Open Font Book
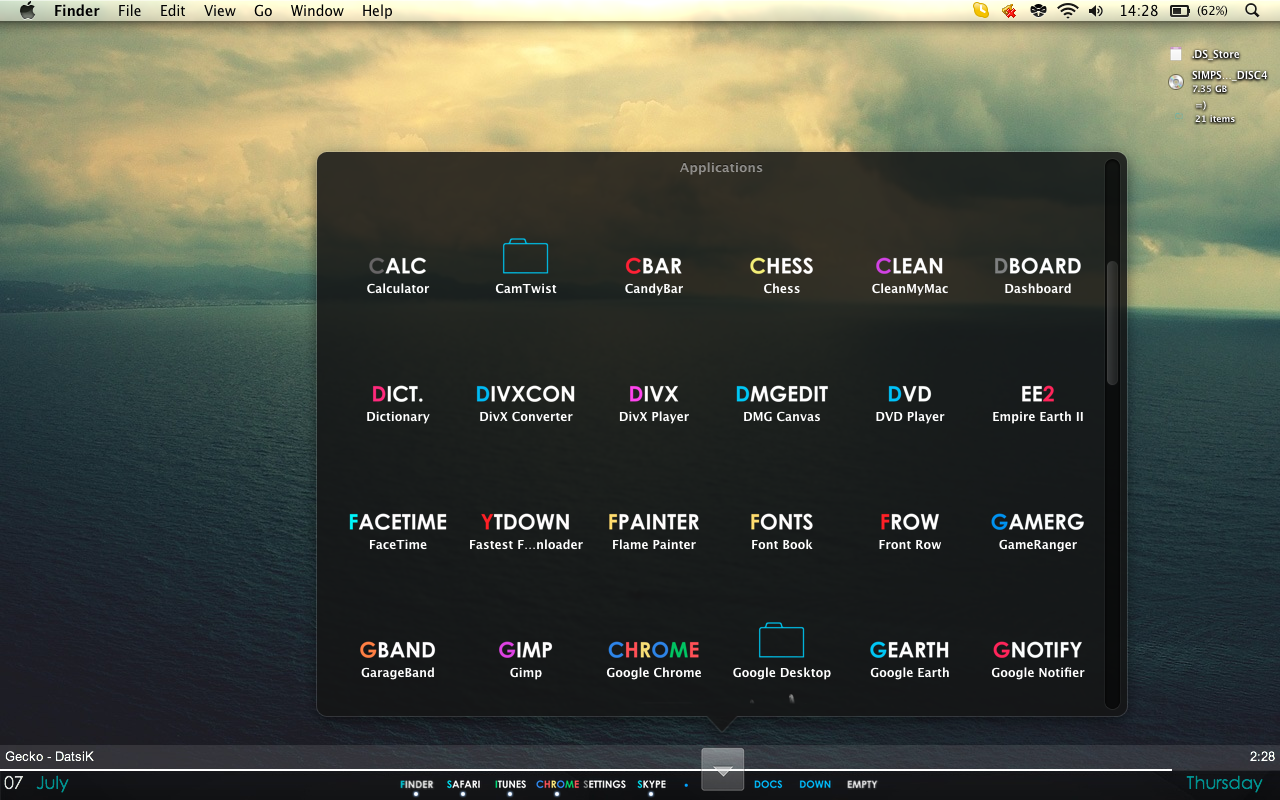This screenshot has width=1280, height=800. pos(781,531)
